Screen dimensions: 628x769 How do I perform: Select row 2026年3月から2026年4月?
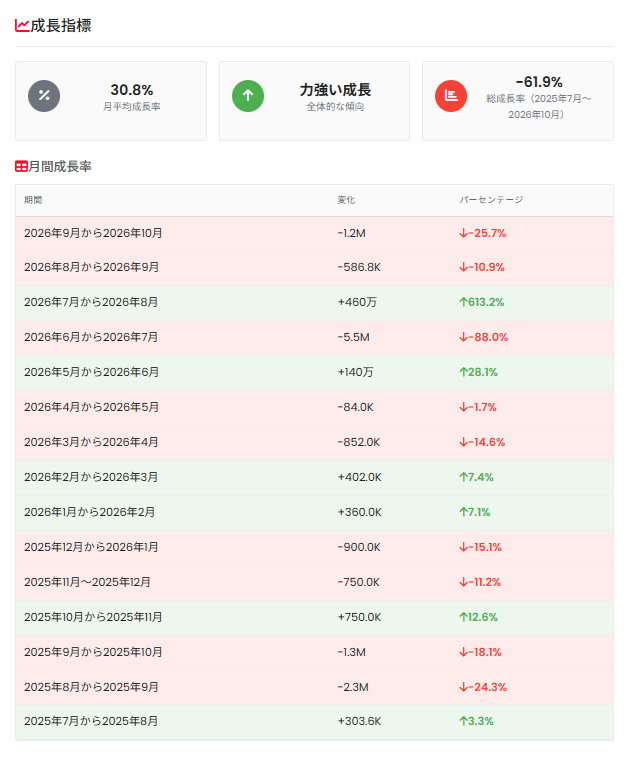coord(314,443)
